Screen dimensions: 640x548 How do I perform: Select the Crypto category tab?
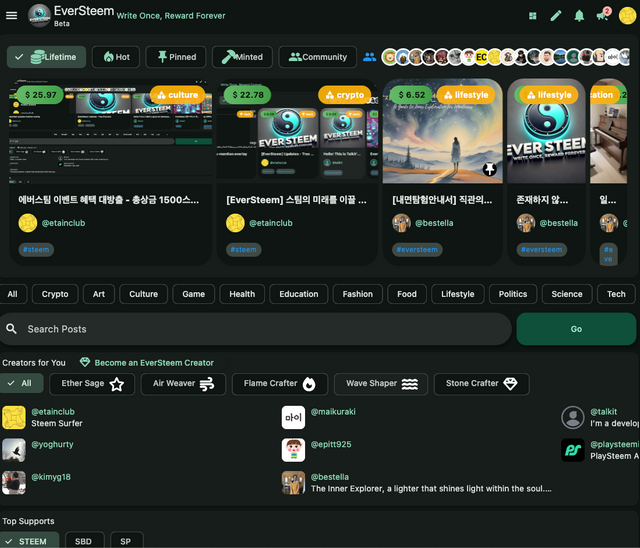[55, 294]
